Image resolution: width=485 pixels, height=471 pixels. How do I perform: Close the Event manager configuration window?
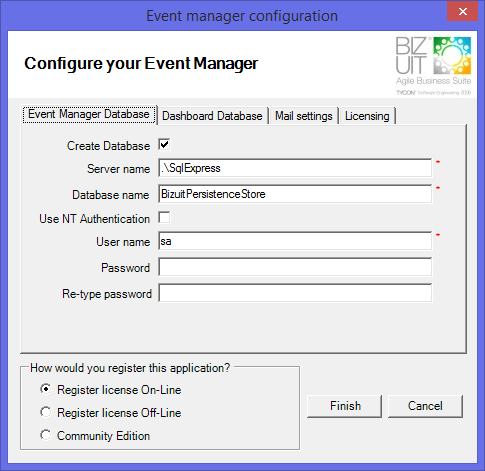tap(462, 12)
